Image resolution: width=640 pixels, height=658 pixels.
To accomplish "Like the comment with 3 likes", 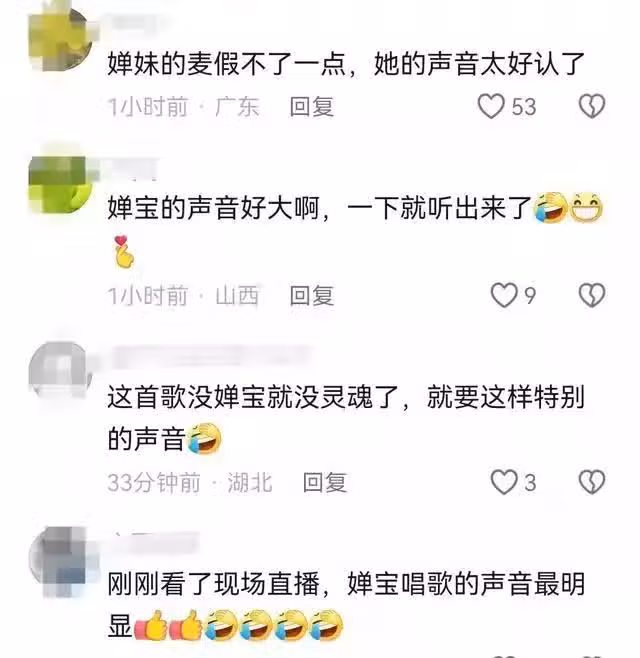I will click(504, 482).
